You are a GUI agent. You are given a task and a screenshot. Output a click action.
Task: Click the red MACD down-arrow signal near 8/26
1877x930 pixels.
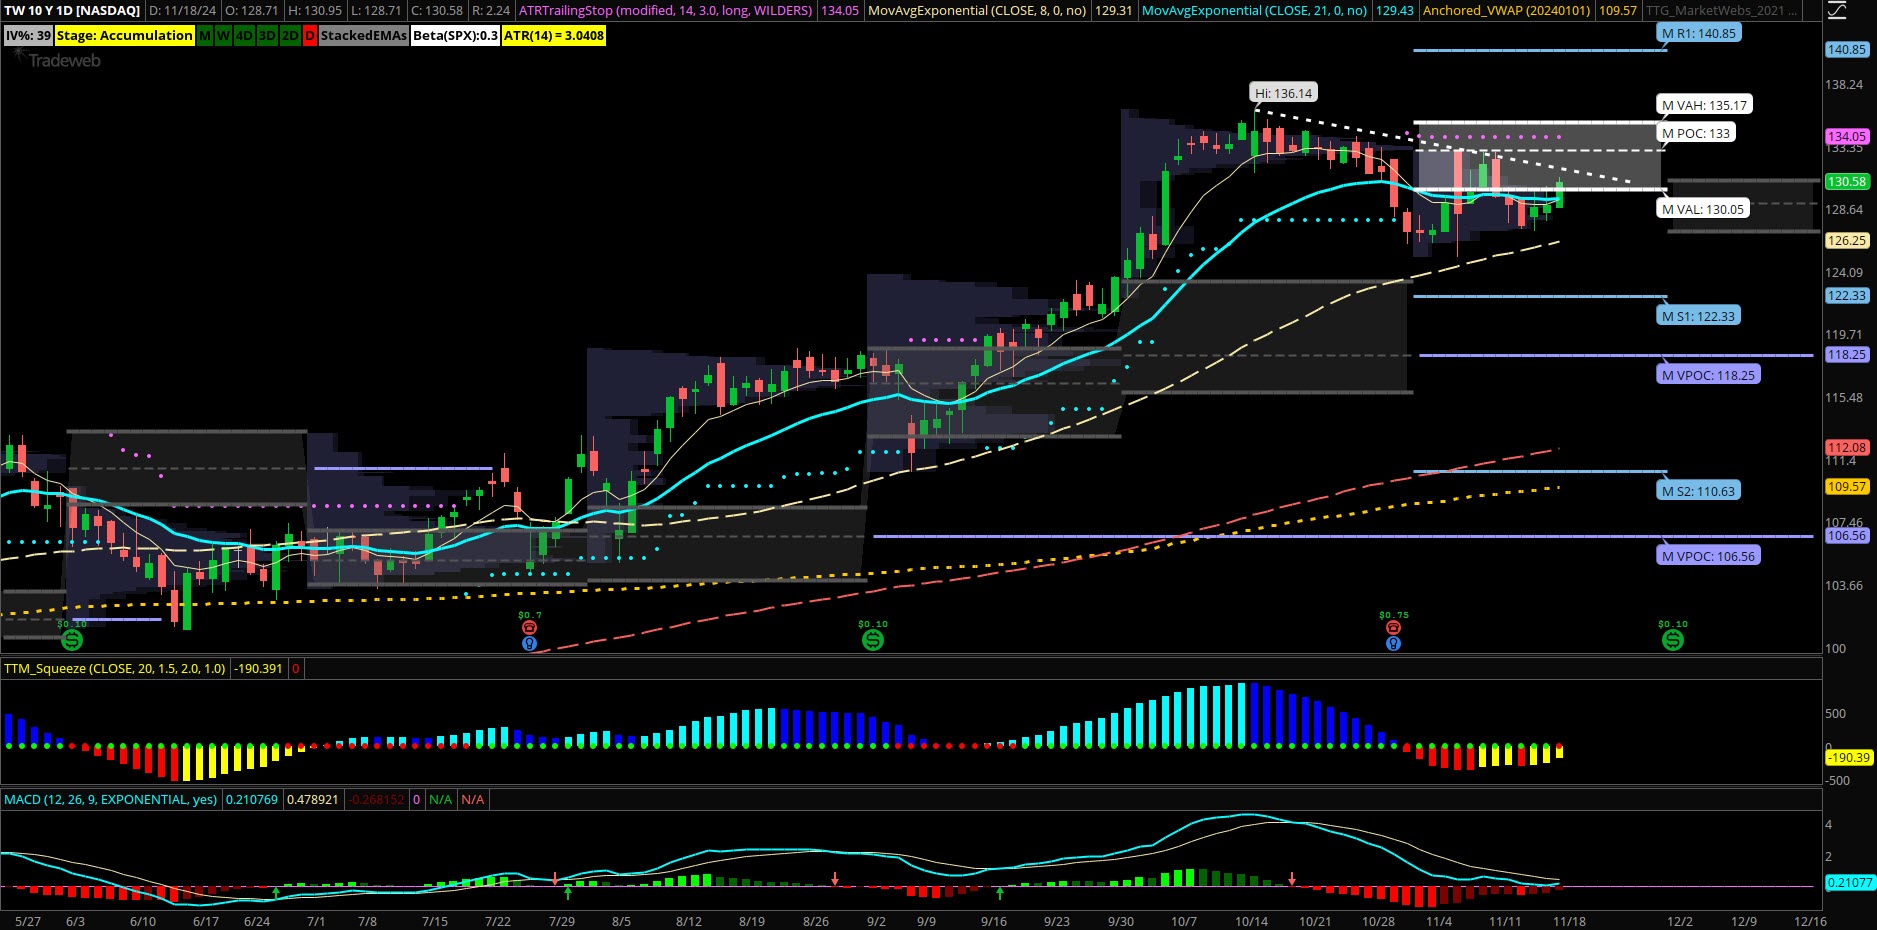tap(835, 879)
